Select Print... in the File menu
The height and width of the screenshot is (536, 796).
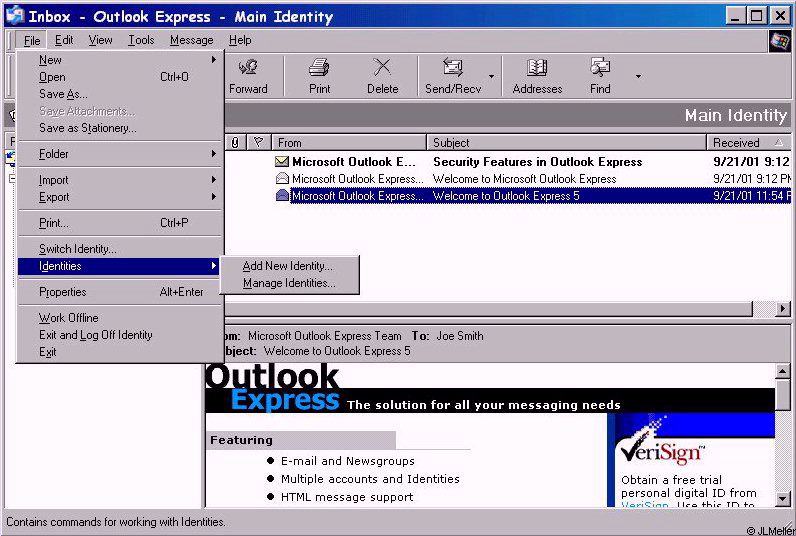119,223
